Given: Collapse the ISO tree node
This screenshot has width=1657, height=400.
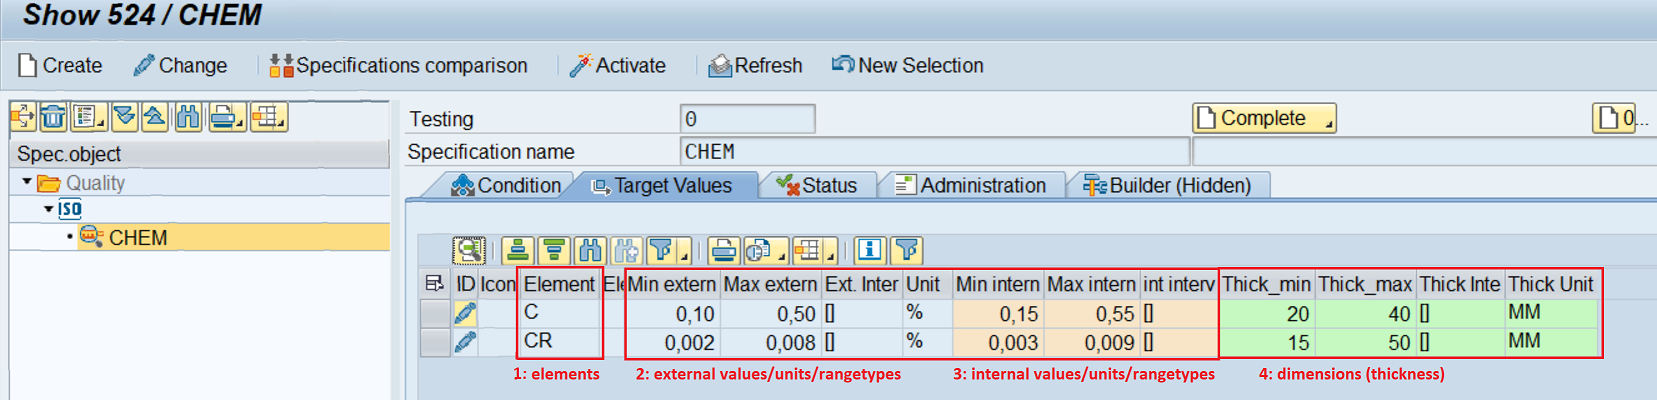Looking at the screenshot, I should point(48,209).
